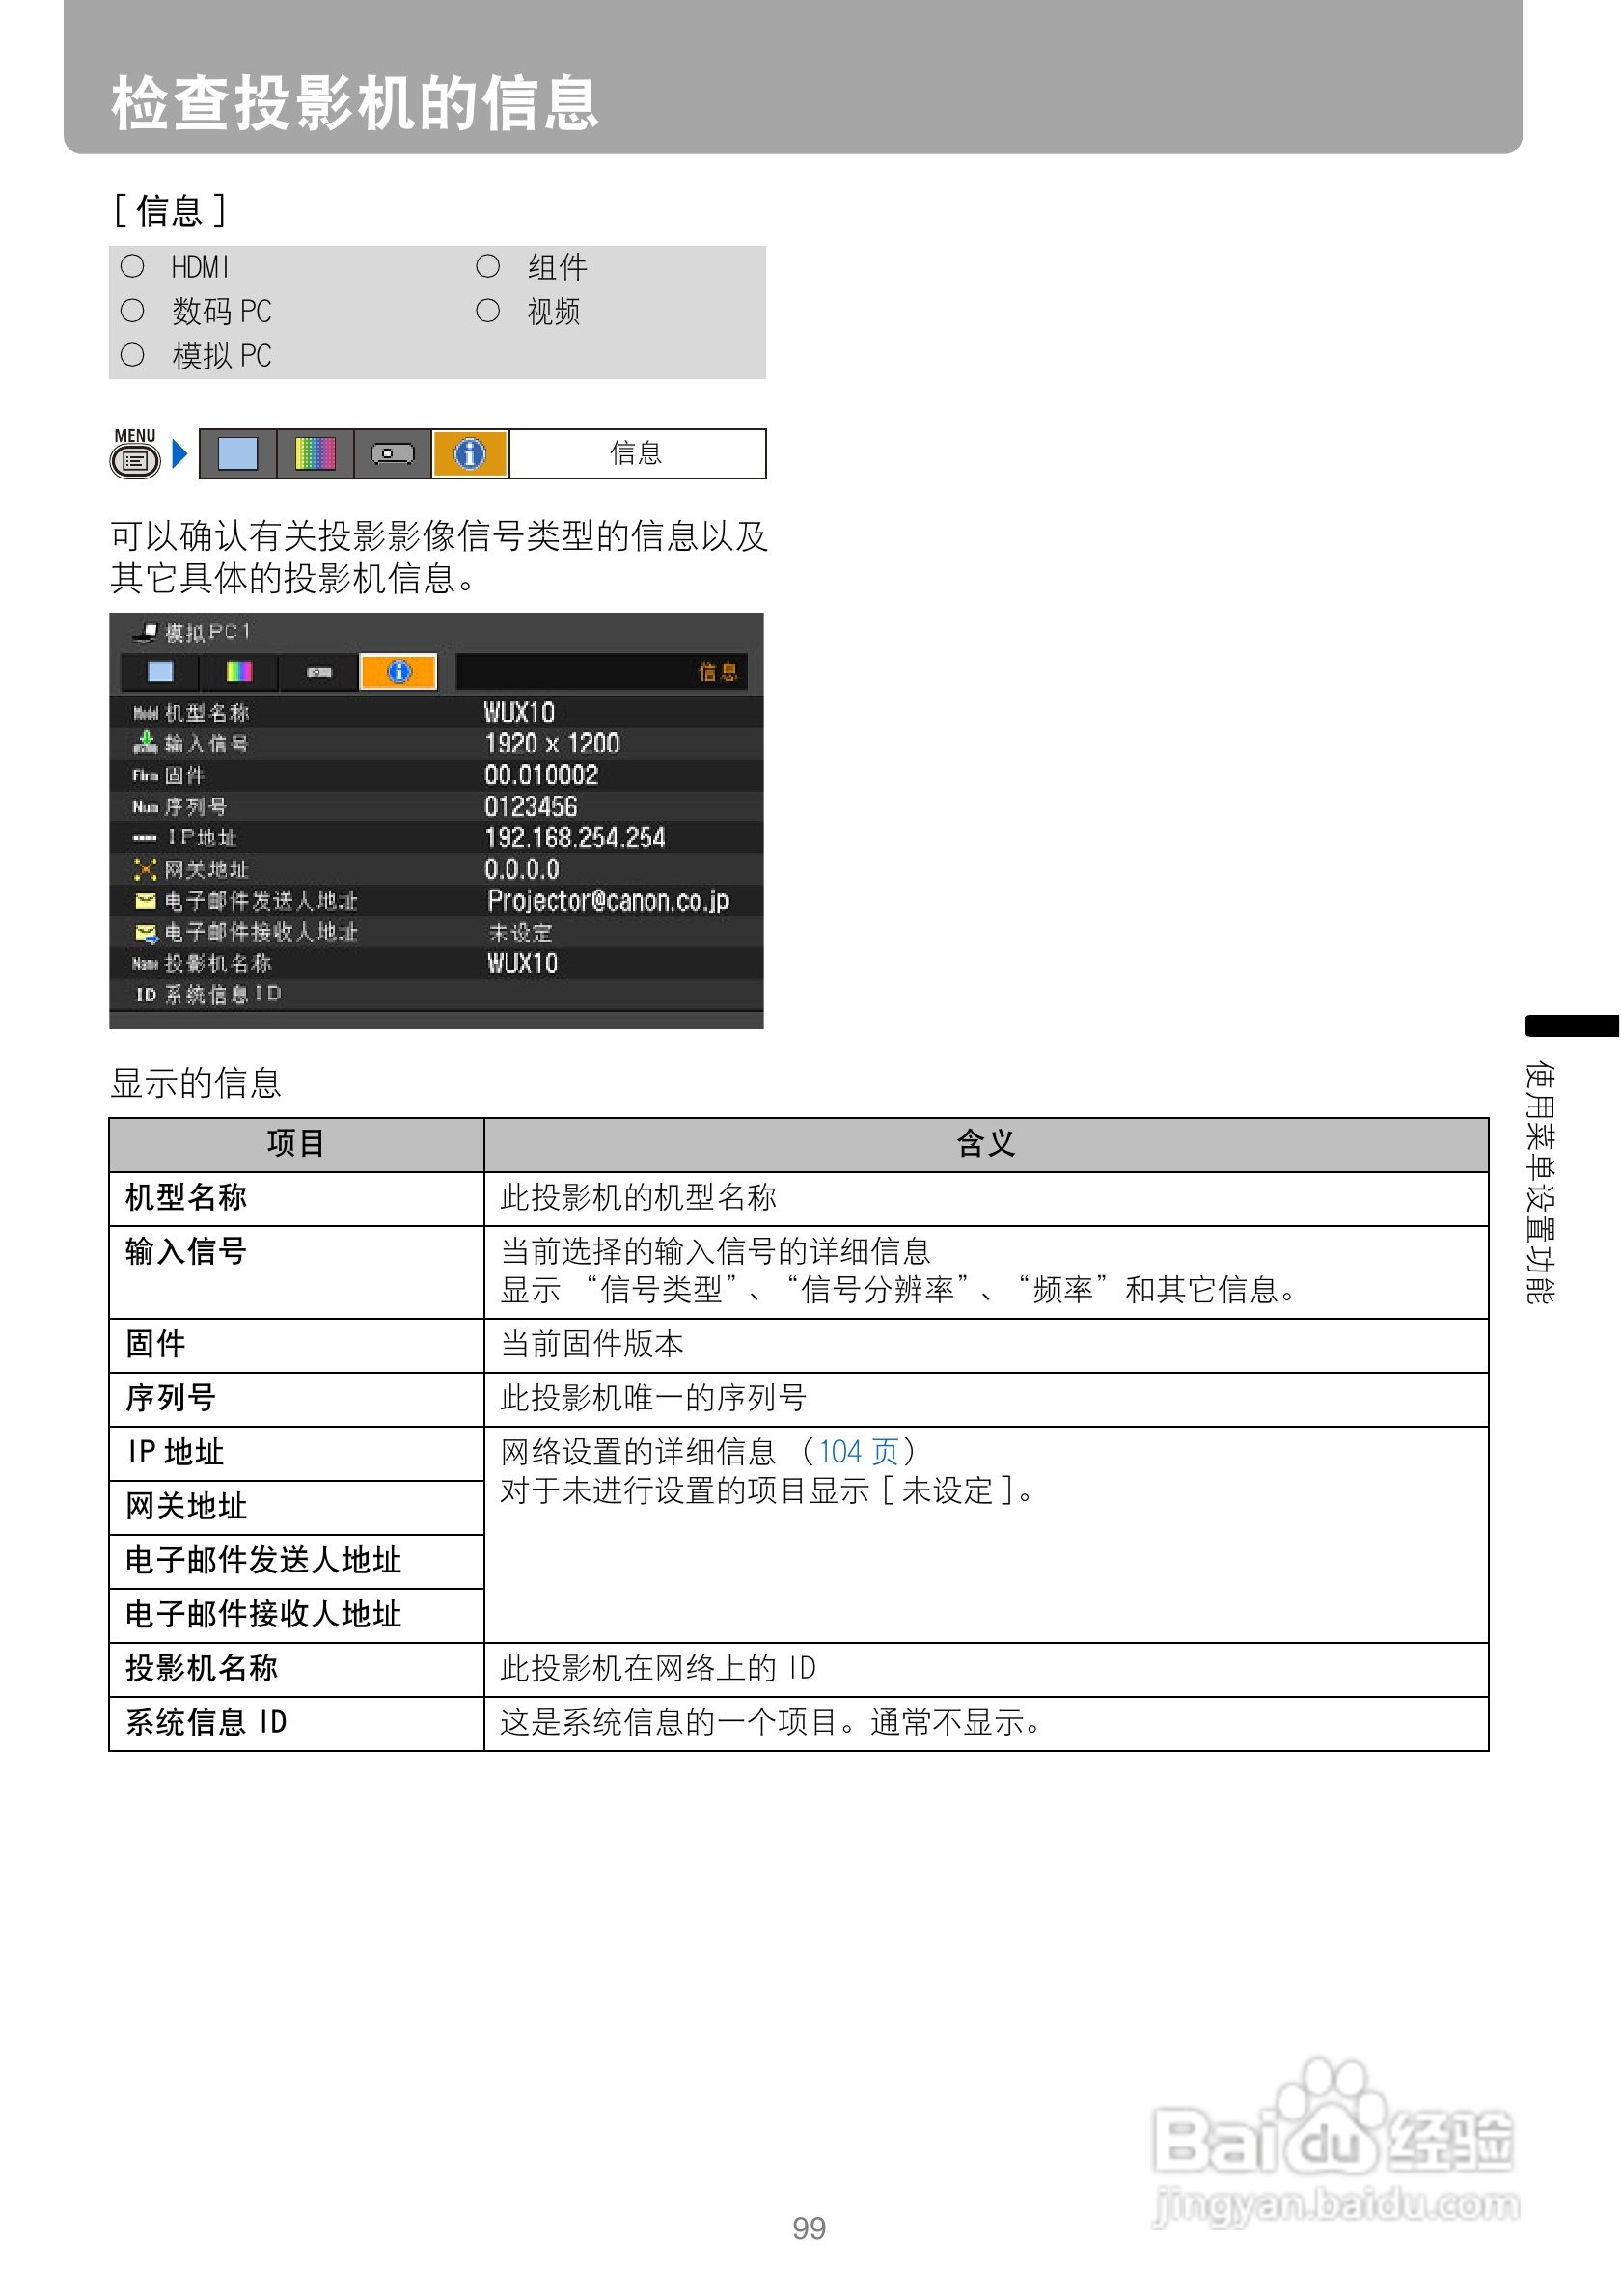Image resolution: width=1621 pixels, height=2296 pixels.
Task: Select the display settings icon beside MENU button
Action: coord(238,454)
